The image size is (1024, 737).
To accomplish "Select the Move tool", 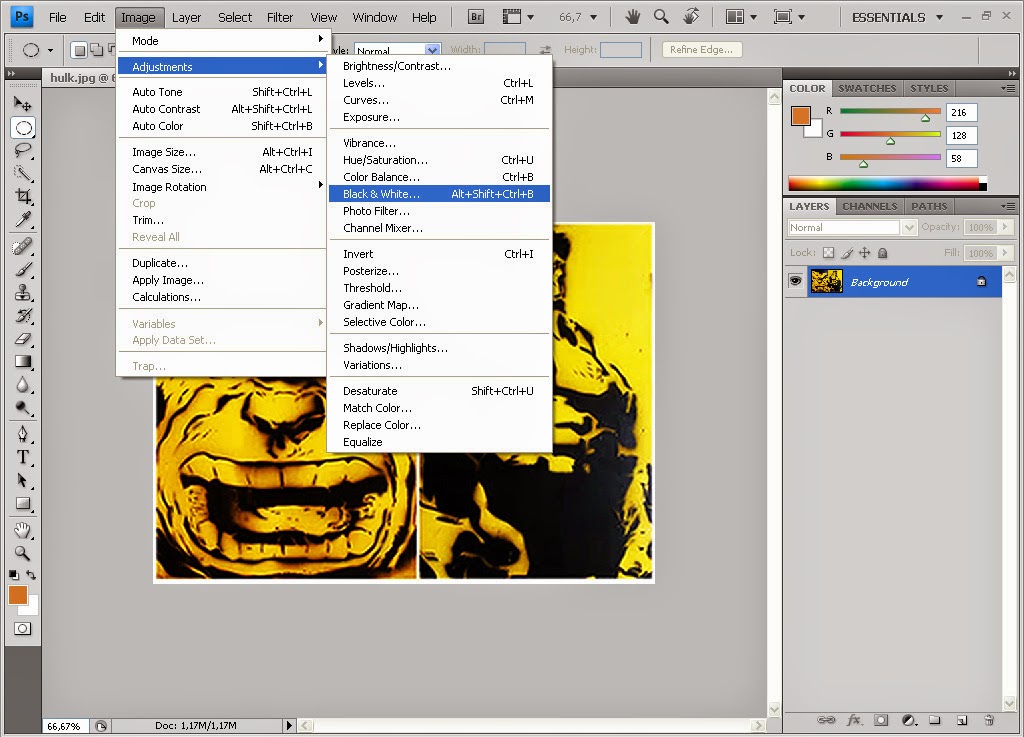I will pyautogui.click(x=23, y=104).
